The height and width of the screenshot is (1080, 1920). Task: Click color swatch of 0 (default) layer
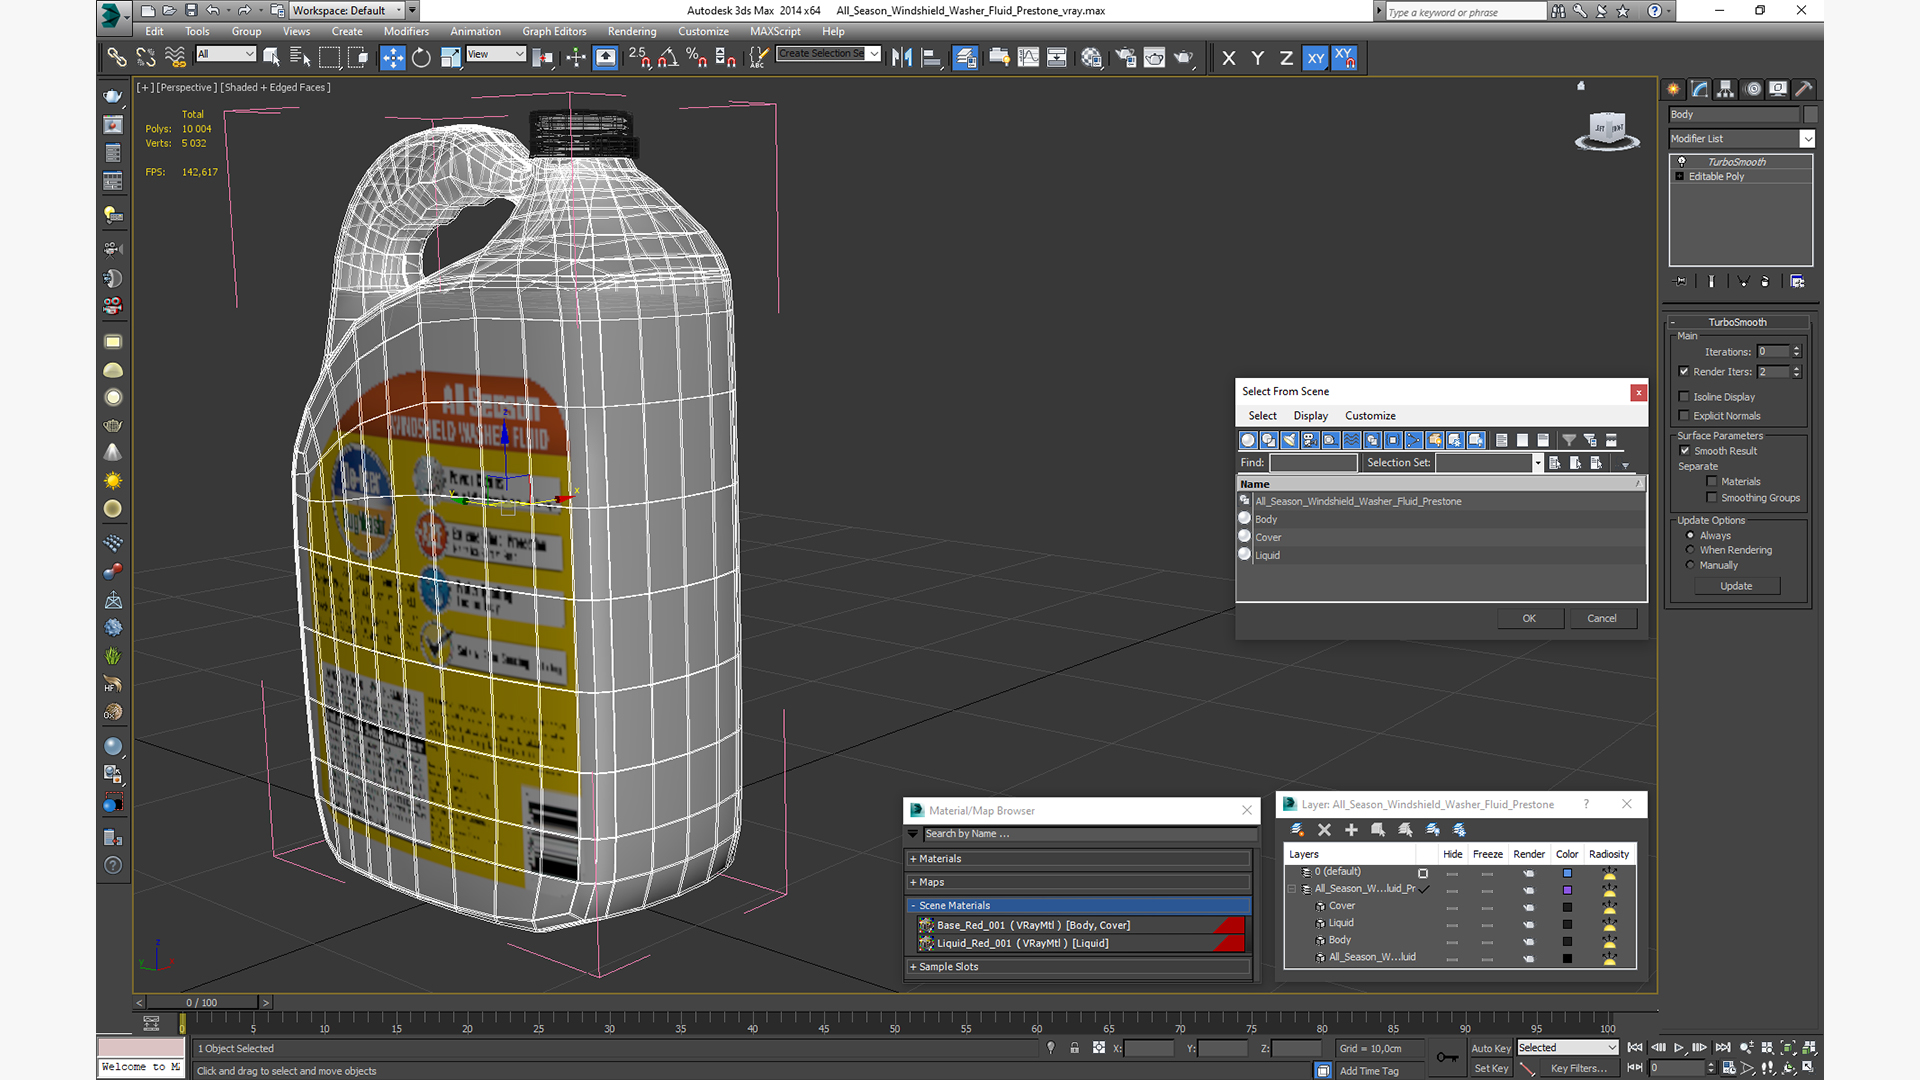click(1567, 873)
